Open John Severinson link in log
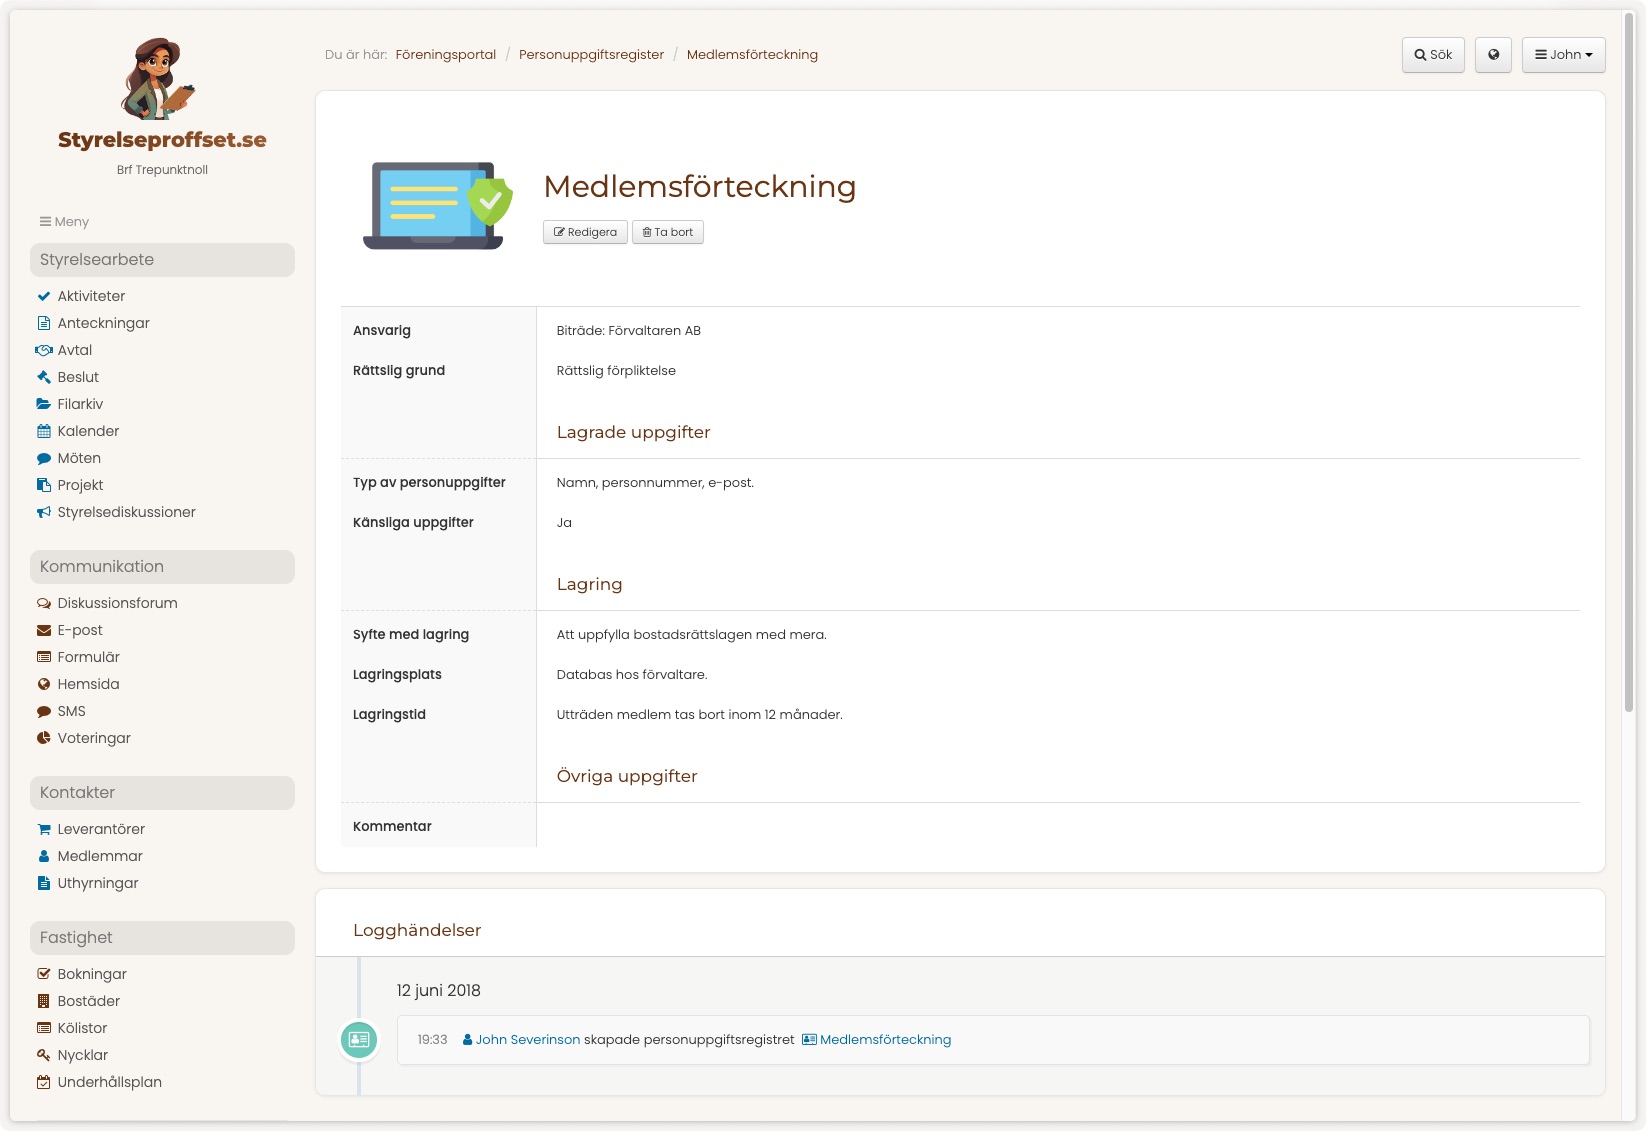This screenshot has width=1646, height=1131. pyautogui.click(x=521, y=1040)
